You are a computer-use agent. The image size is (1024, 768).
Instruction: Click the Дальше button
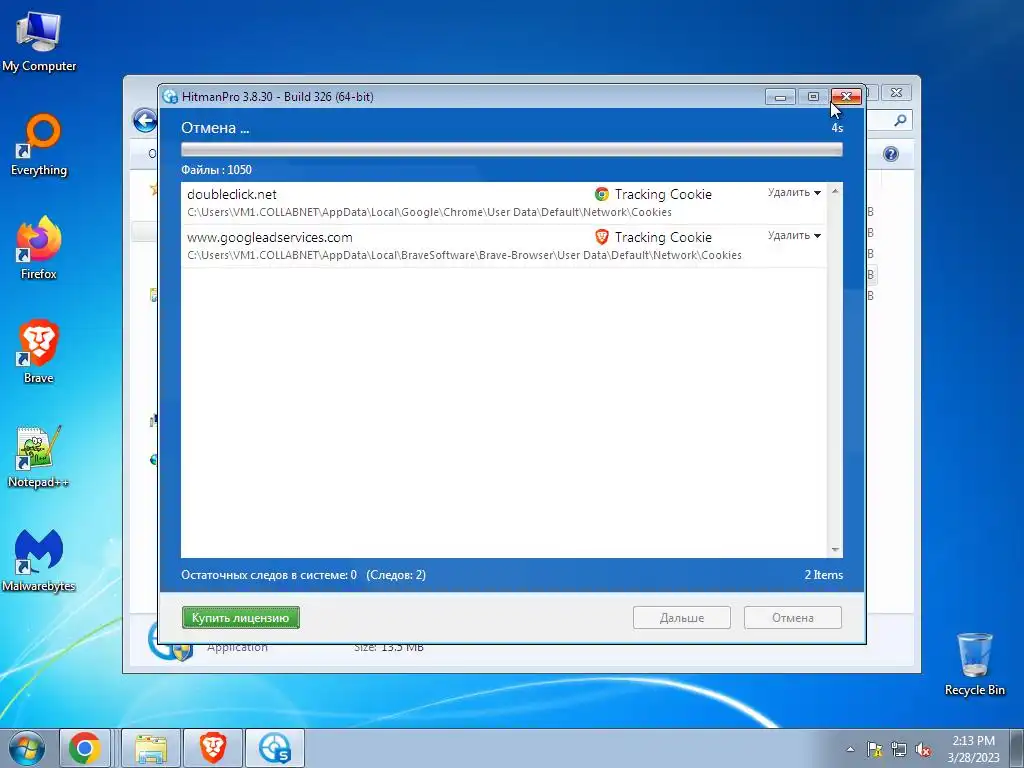click(x=682, y=618)
